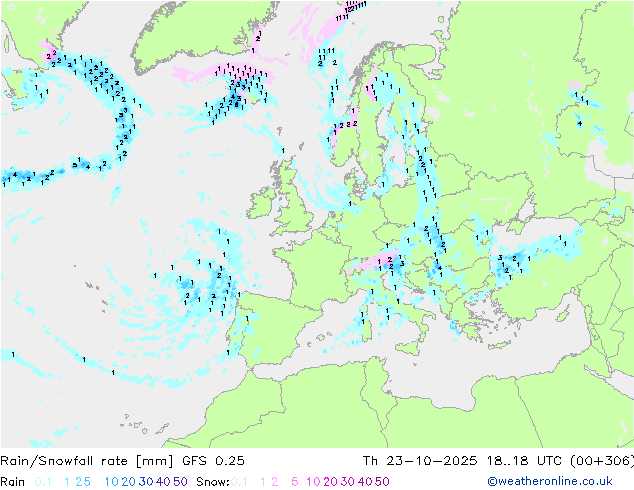Image resolution: width=634 pixels, height=490 pixels.
Task: Click the 'GFS 0.25' model label
Action: click(213, 461)
